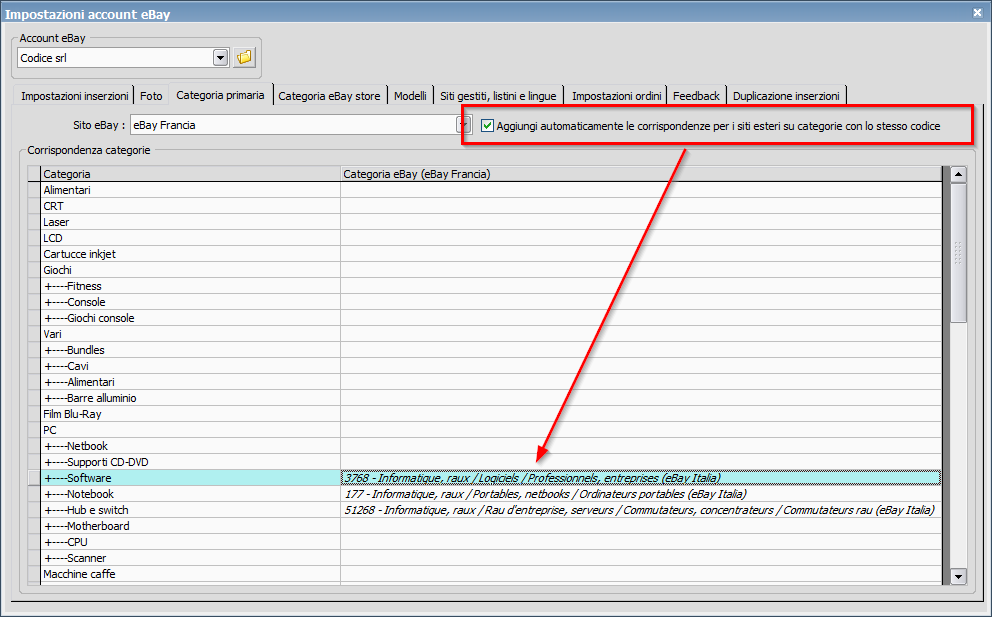
Task: Expand the Account eBay dropdown
Action: [x=220, y=58]
